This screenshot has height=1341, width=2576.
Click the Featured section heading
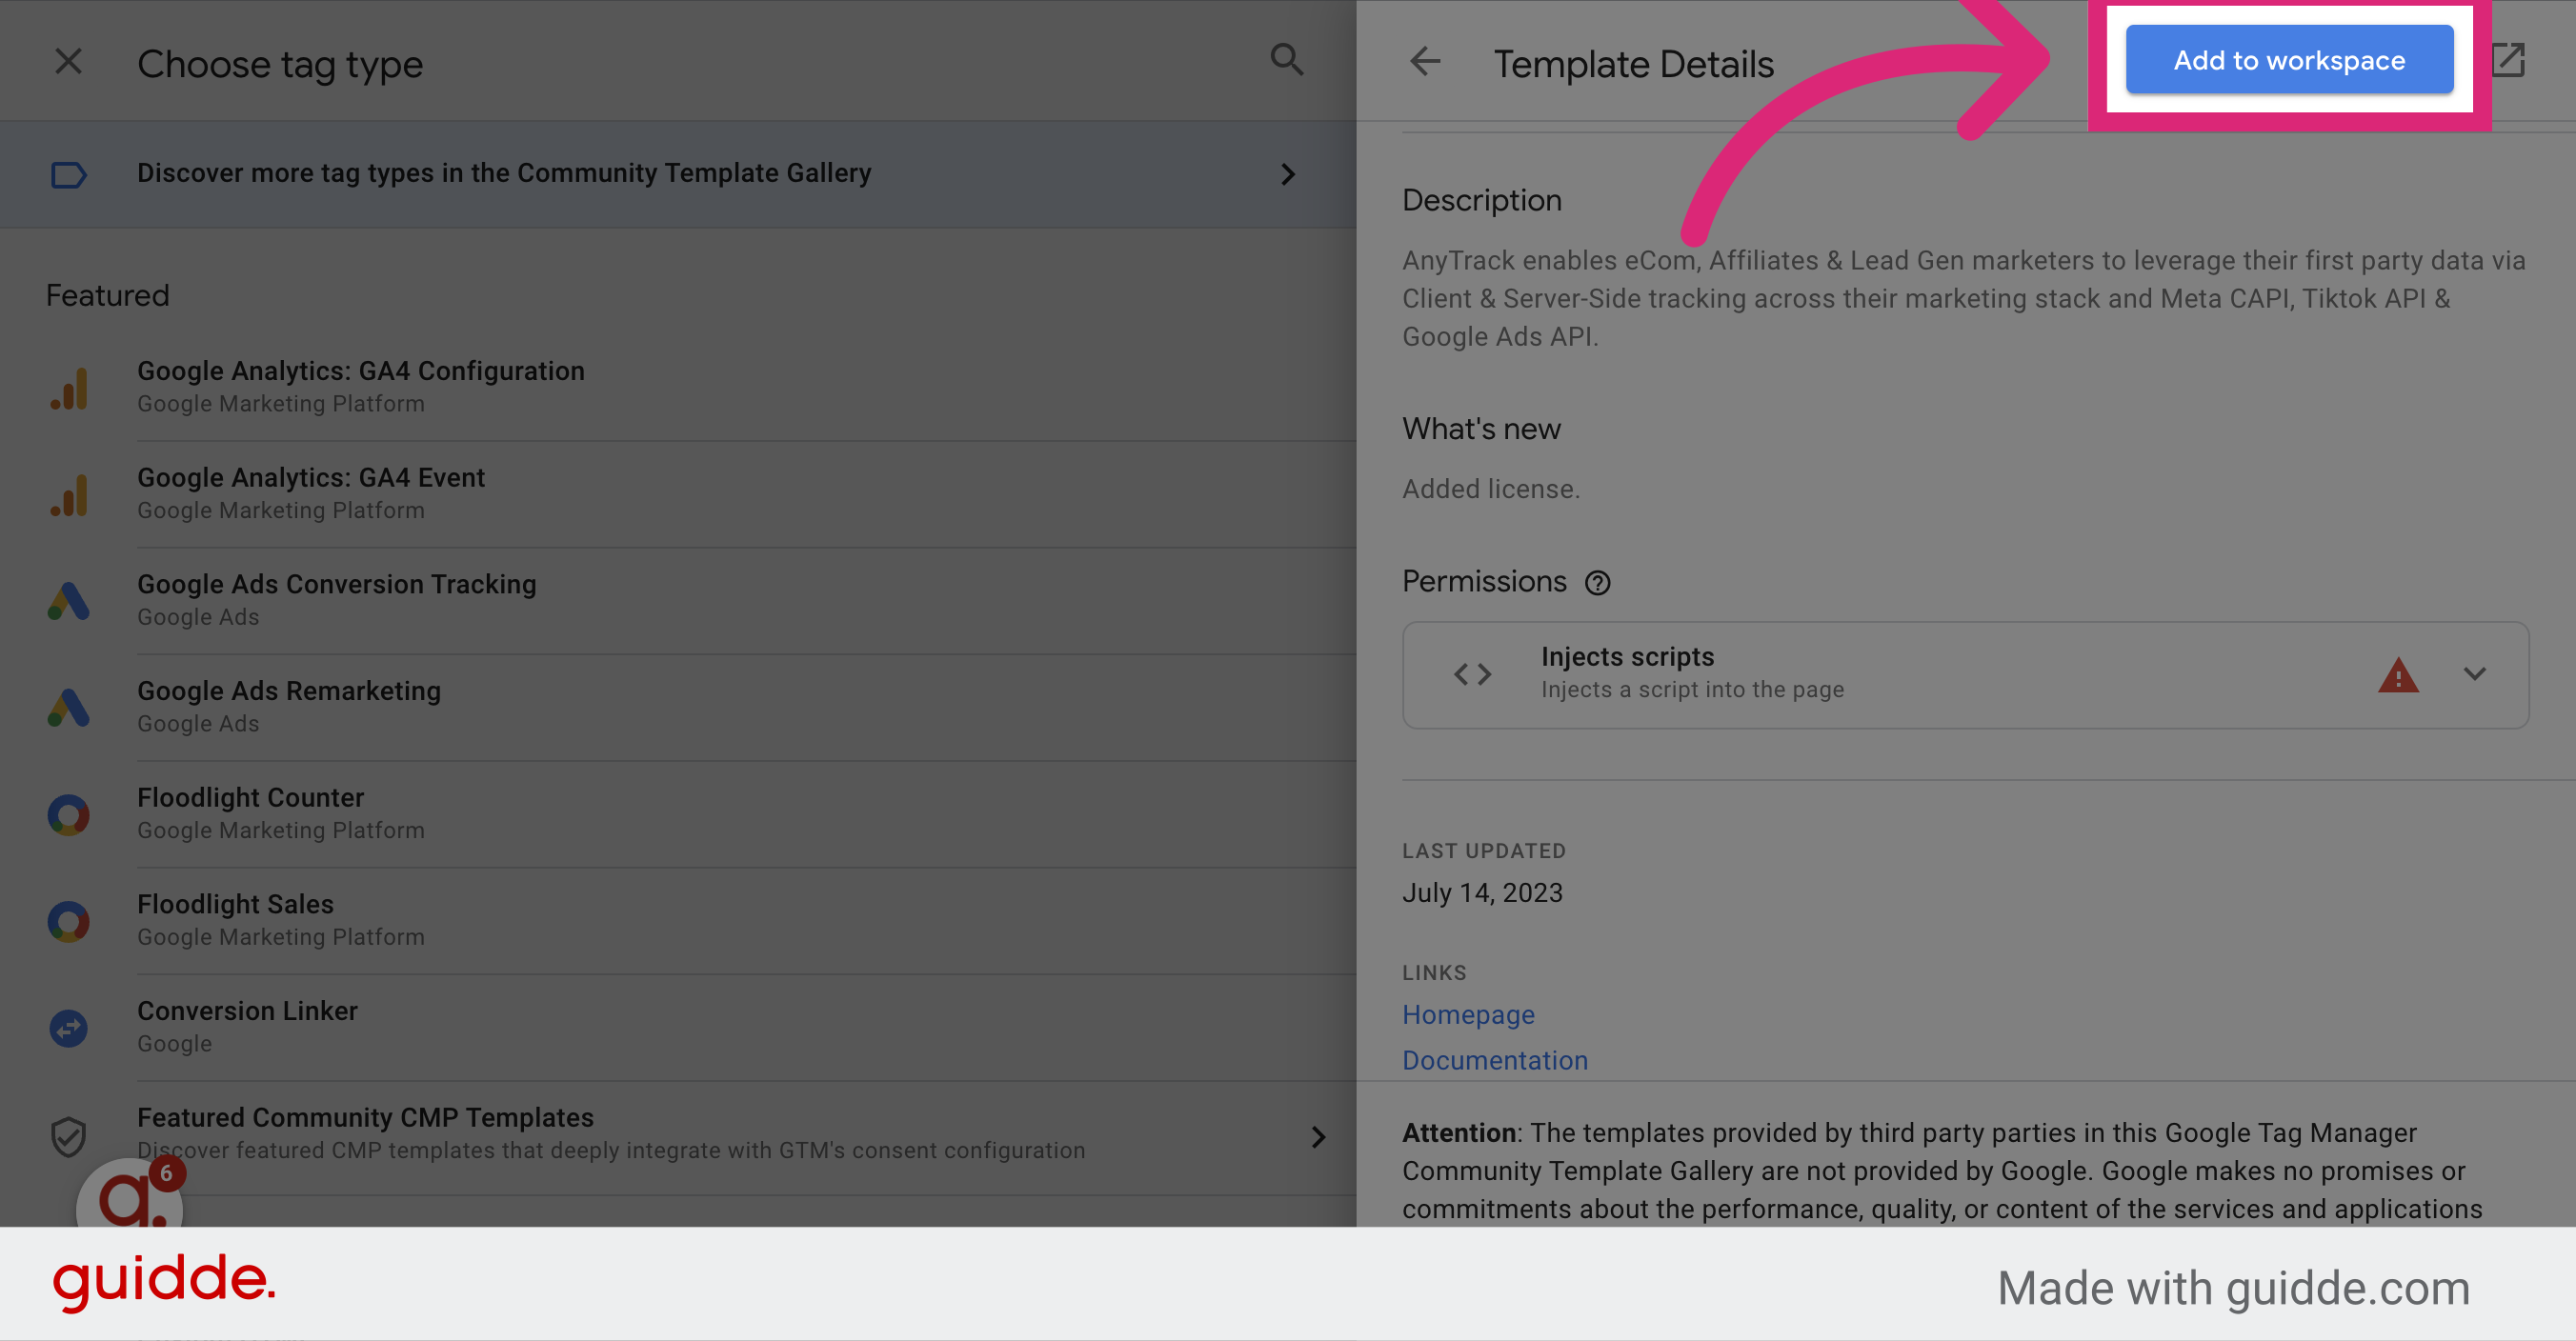pyautogui.click(x=108, y=296)
